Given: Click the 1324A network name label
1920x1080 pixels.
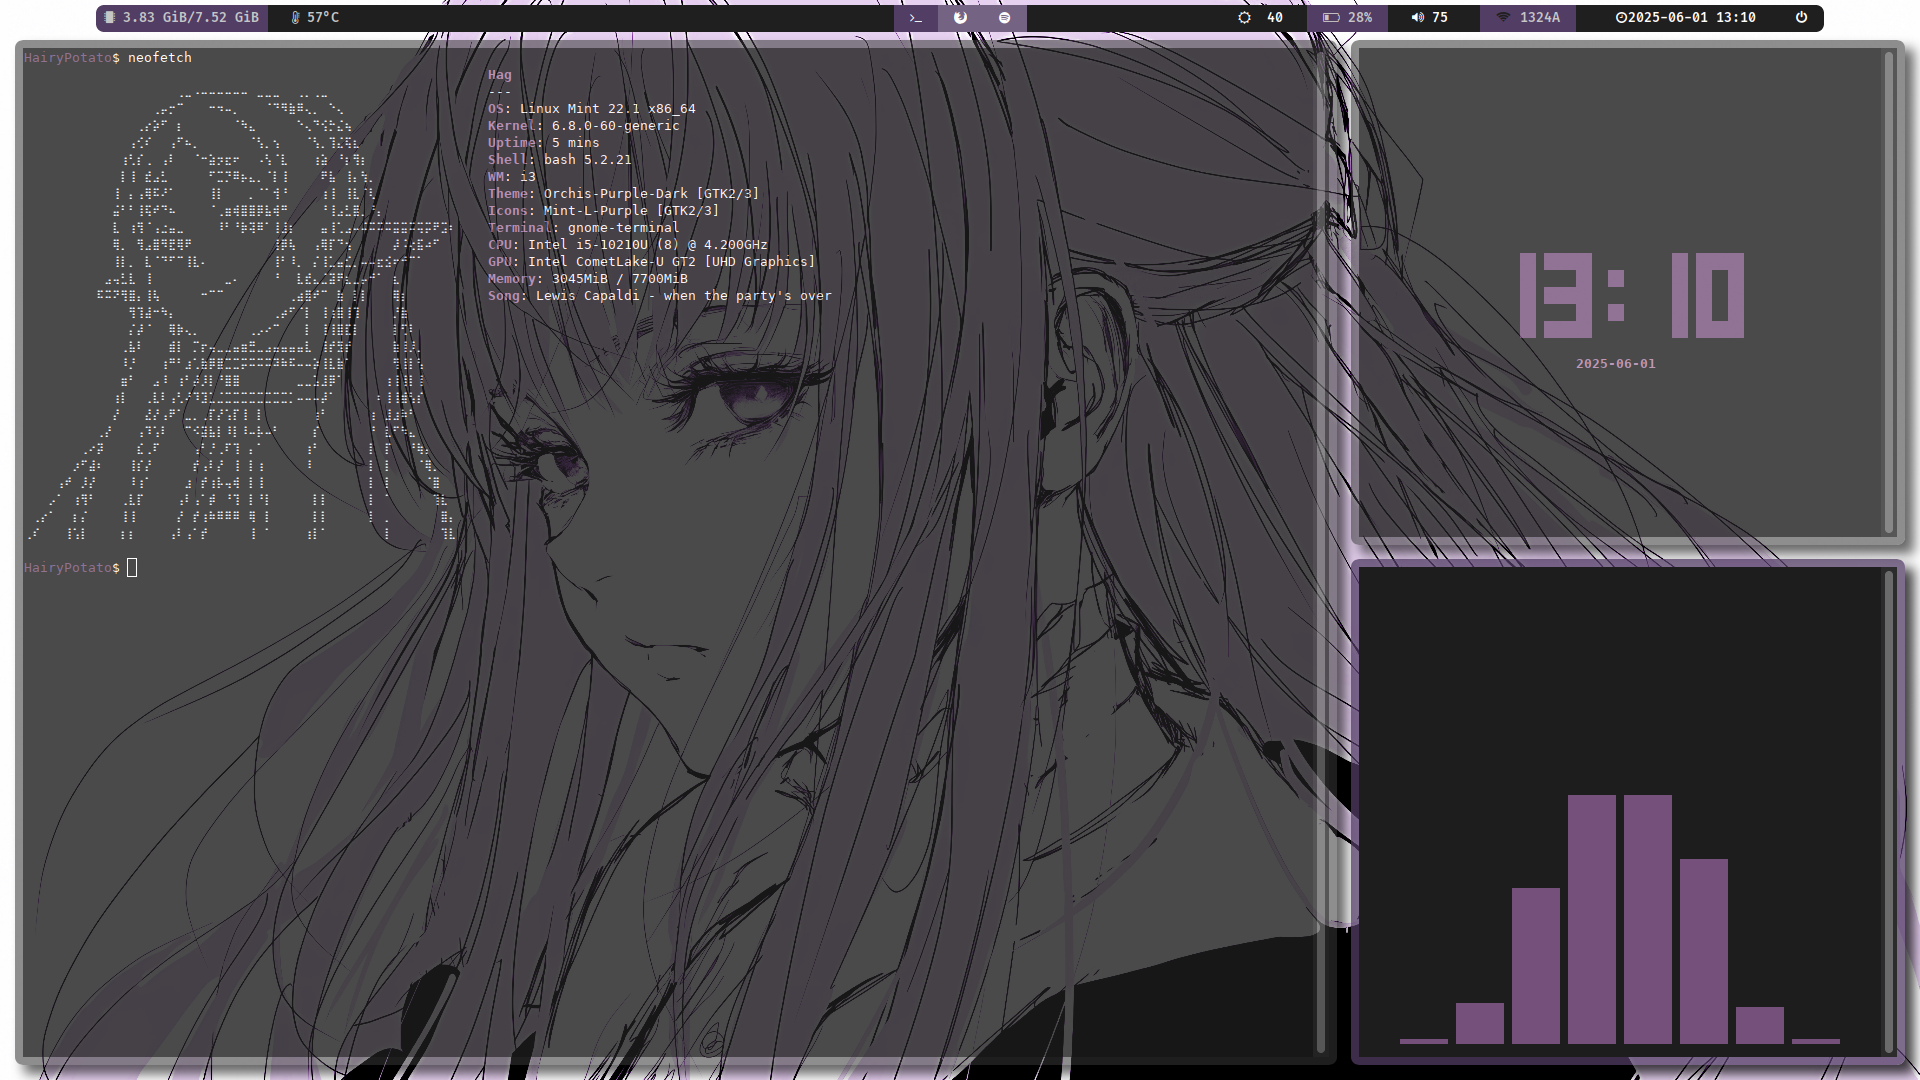Looking at the screenshot, I should coord(1540,18).
